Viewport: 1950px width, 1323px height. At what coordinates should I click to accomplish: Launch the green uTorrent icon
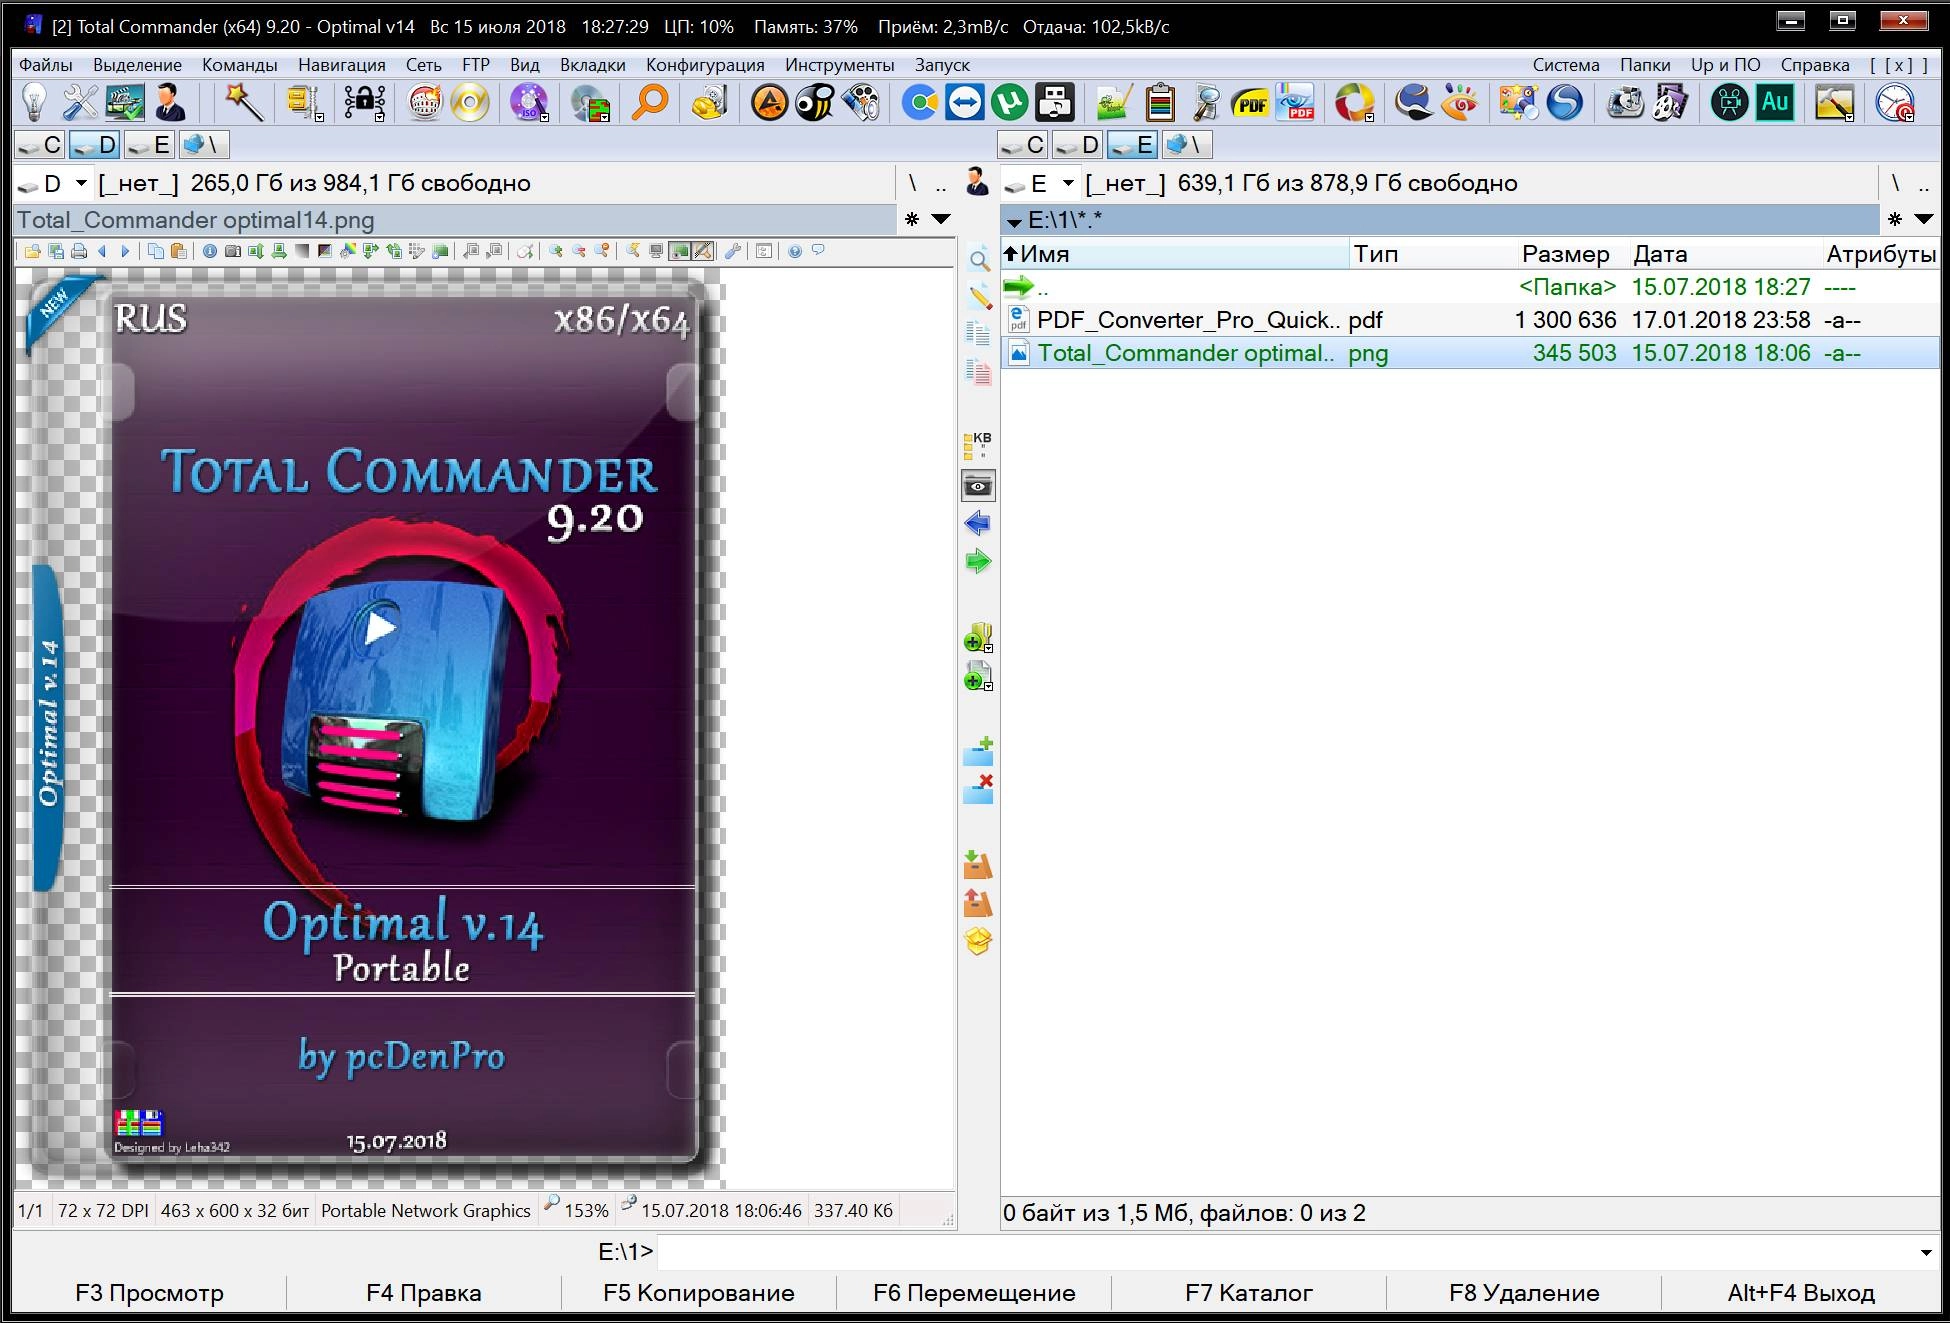click(1009, 102)
